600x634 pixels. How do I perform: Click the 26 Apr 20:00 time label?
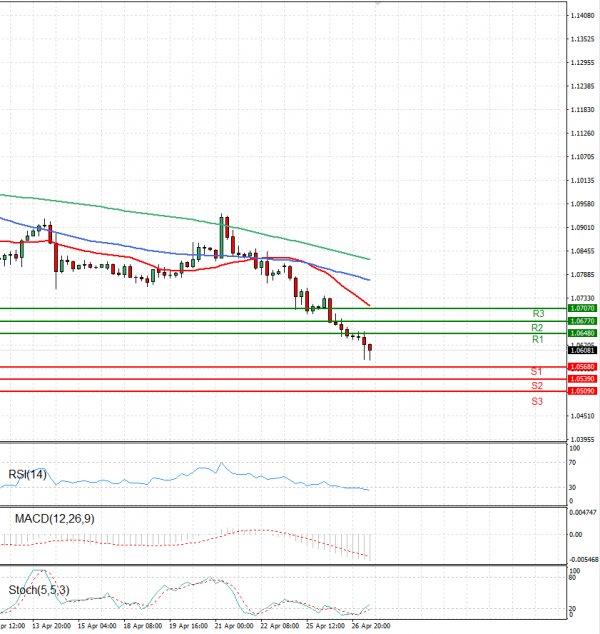371,626
